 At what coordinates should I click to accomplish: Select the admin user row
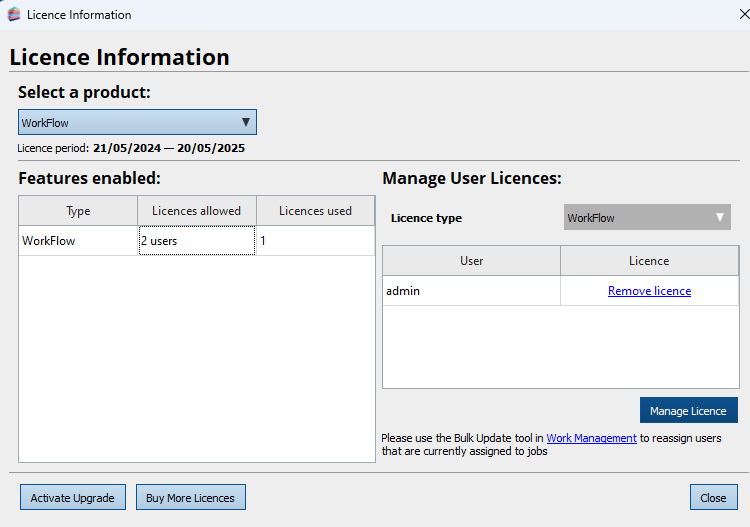coord(471,291)
